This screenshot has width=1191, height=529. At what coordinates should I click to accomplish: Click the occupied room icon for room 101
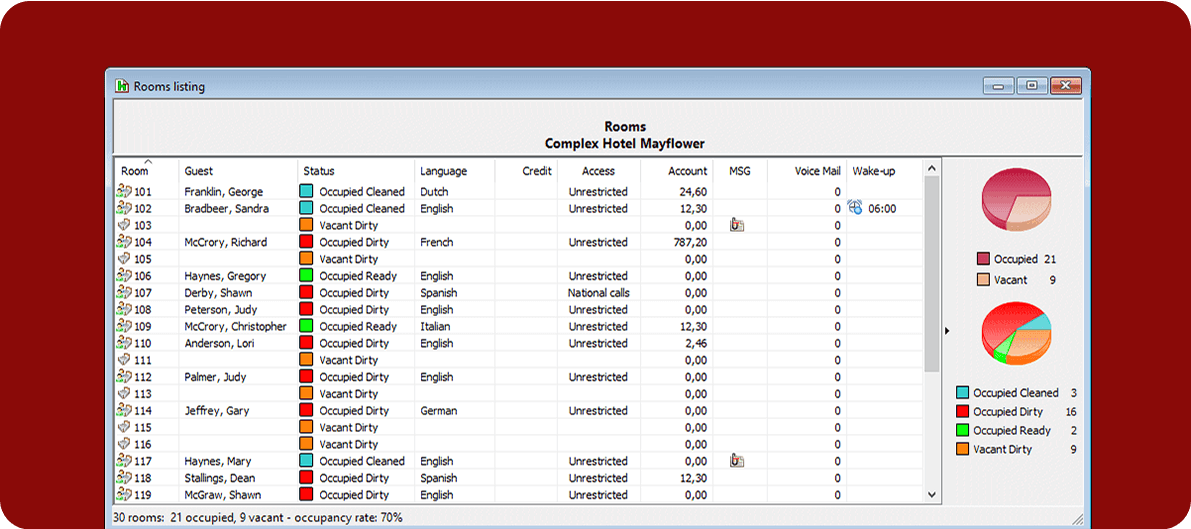(x=125, y=192)
